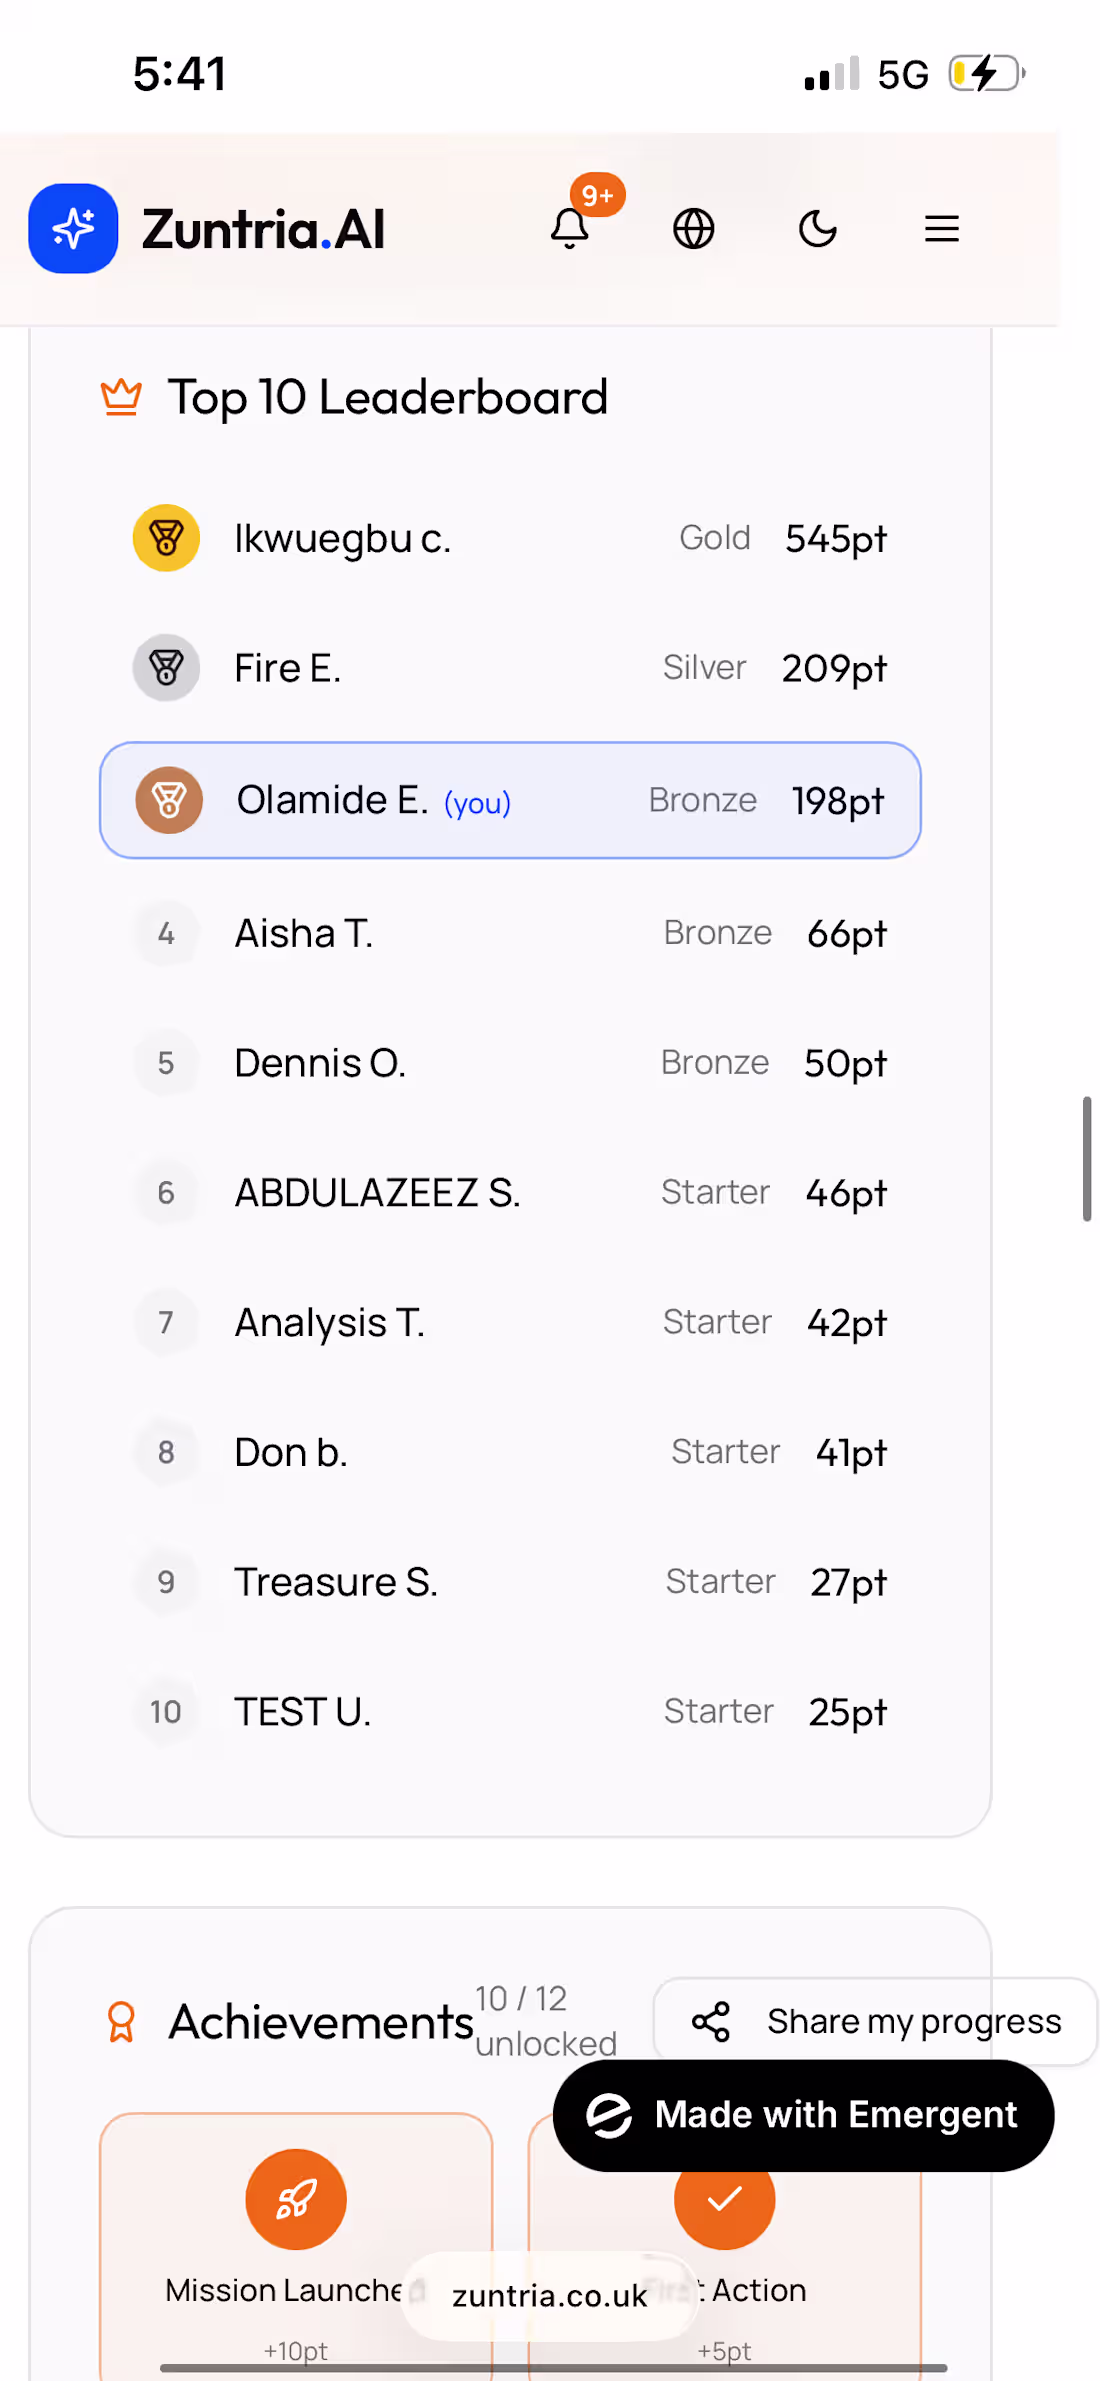Image resolution: width=1100 pixels, height=2381 pixels.
Task: Select TEST U. rank 10 row
Action: 510,1711
